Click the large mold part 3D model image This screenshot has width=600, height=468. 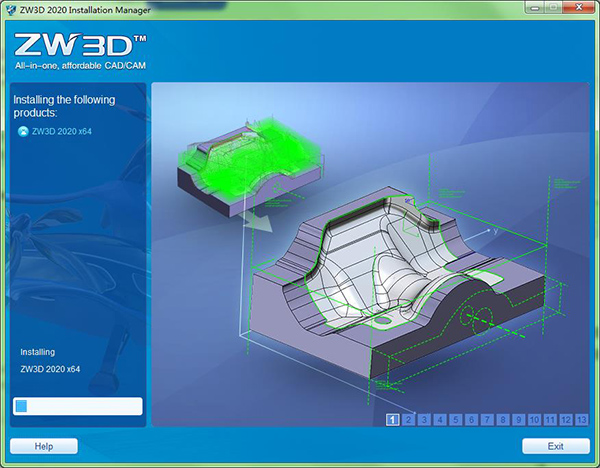(400, 290)
